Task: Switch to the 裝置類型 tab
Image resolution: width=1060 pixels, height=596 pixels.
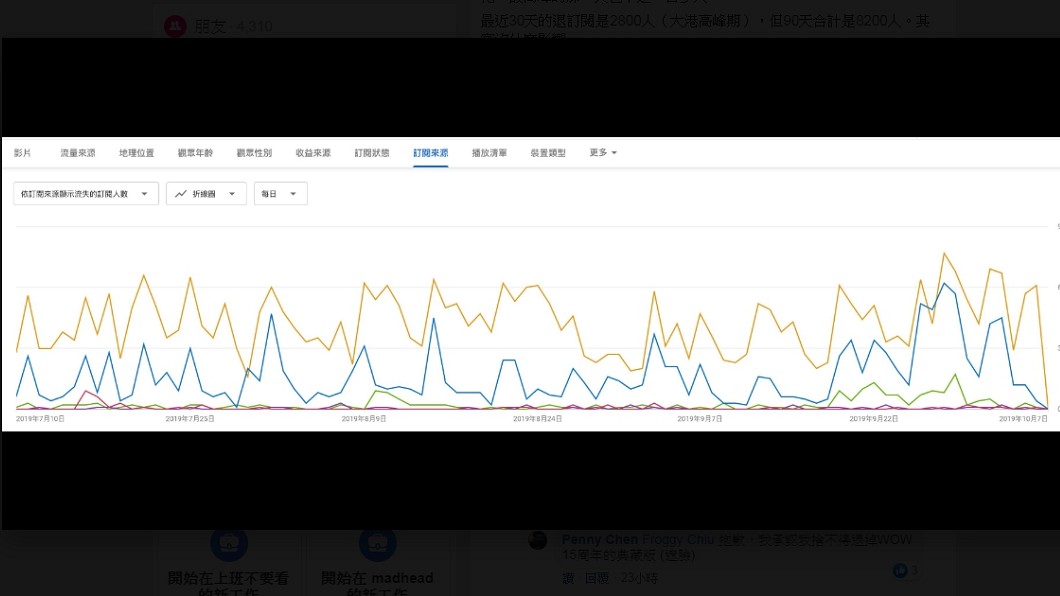Action: (548, 153)
